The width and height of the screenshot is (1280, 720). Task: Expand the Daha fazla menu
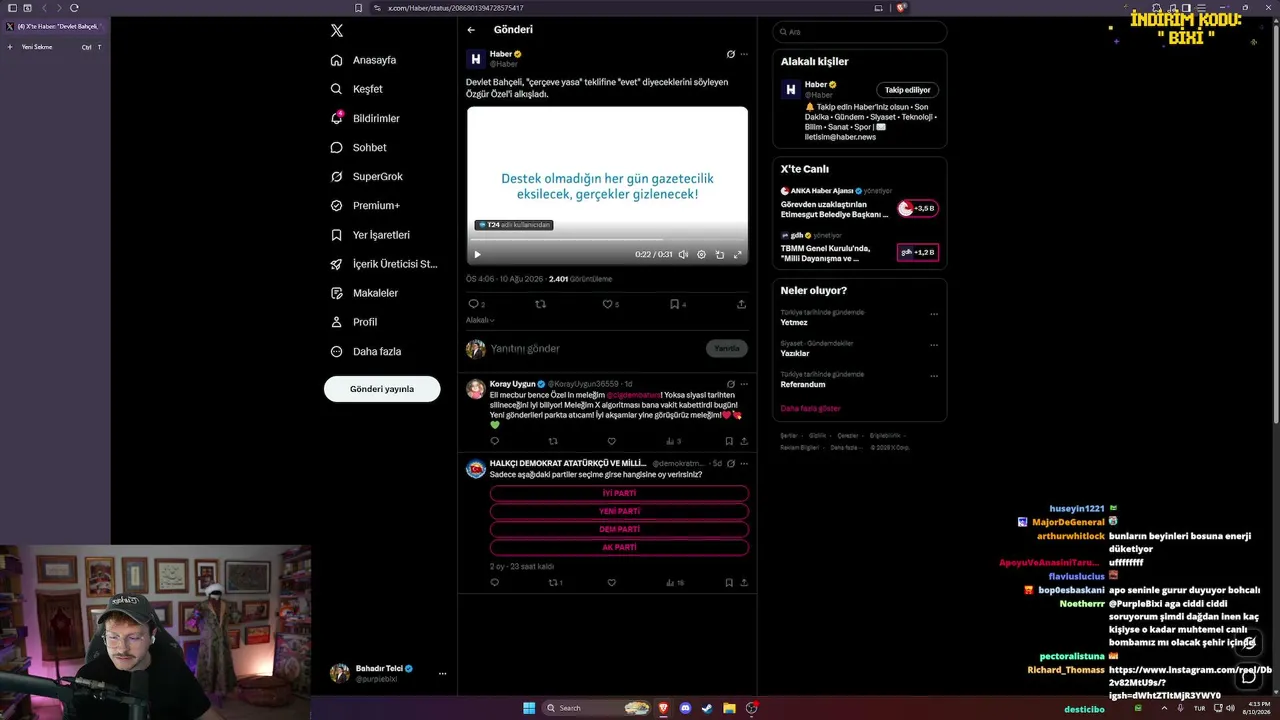coord(365,351)
